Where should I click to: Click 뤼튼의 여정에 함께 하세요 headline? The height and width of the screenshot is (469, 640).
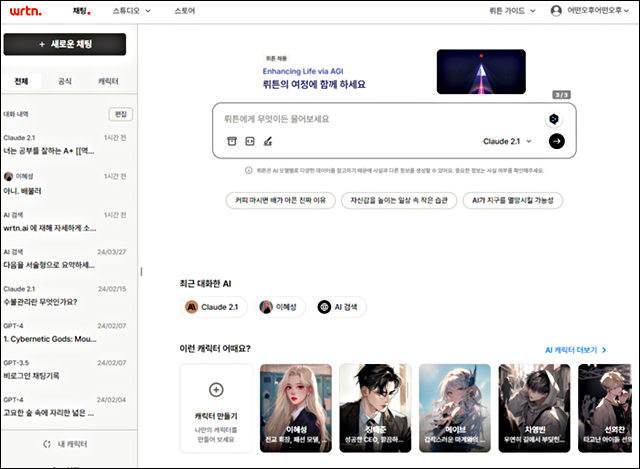pyautogui.click(x=314, y=84)
